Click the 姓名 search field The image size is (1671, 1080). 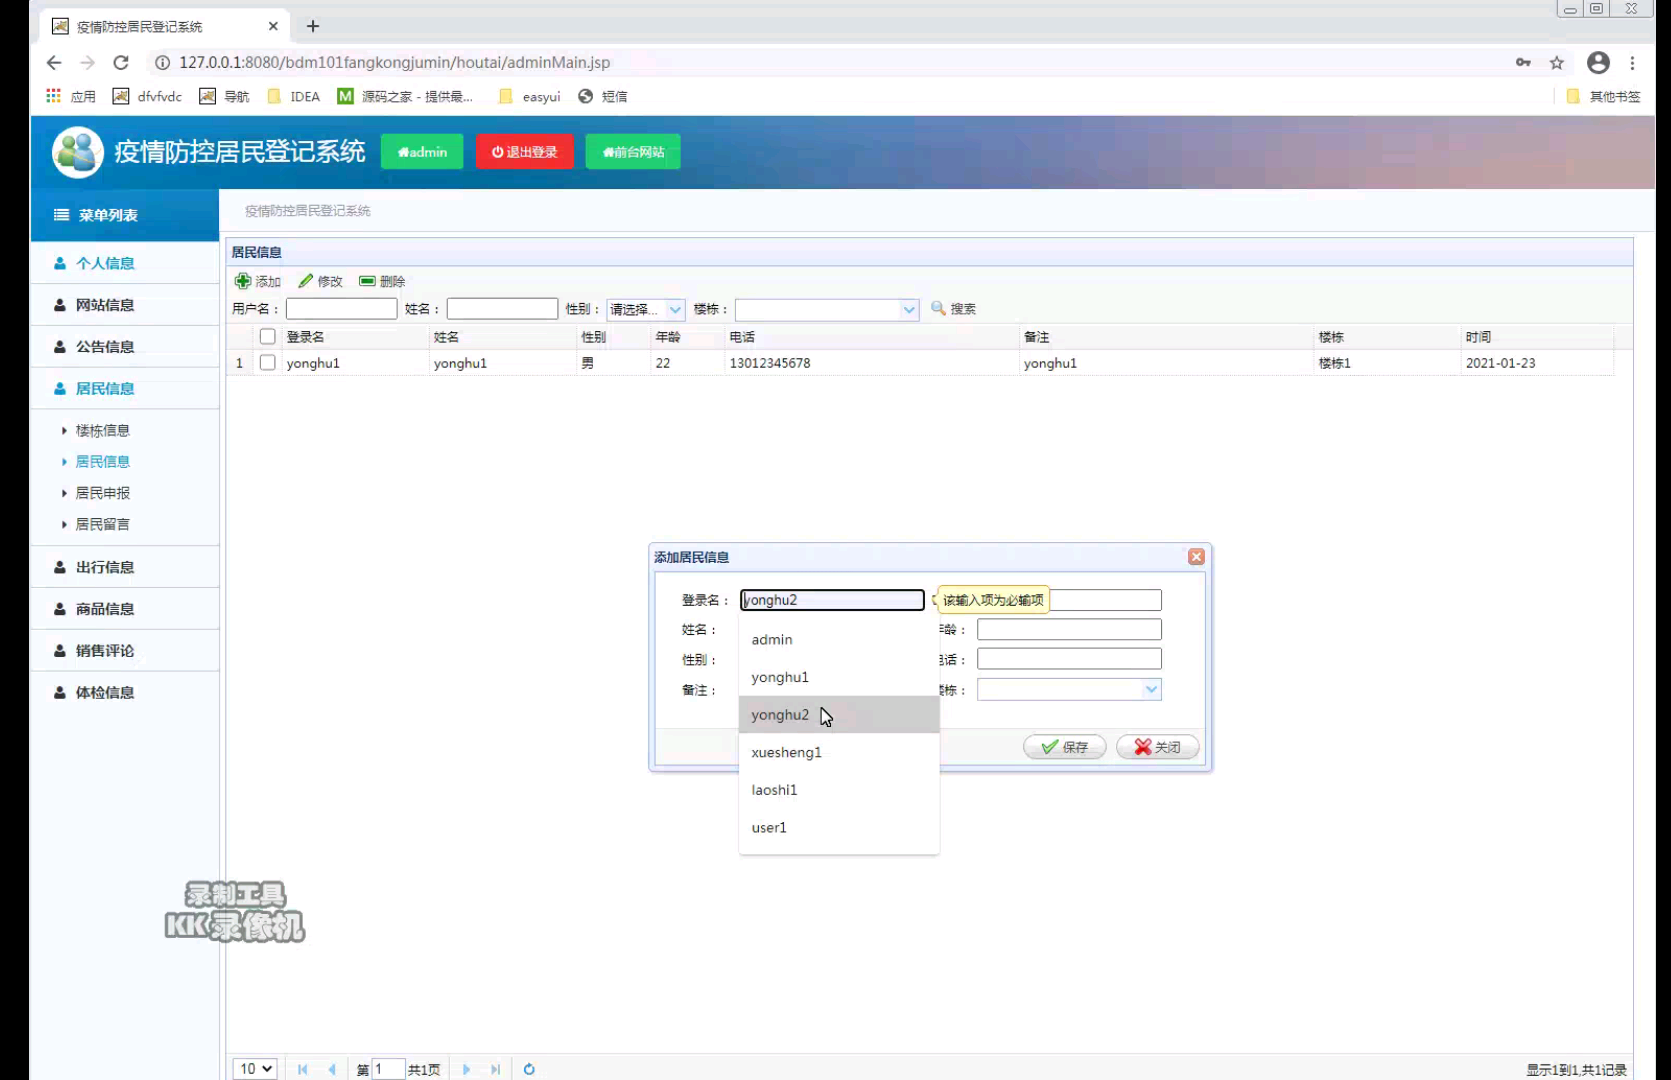pyautogui.click(x=502, y=309)
